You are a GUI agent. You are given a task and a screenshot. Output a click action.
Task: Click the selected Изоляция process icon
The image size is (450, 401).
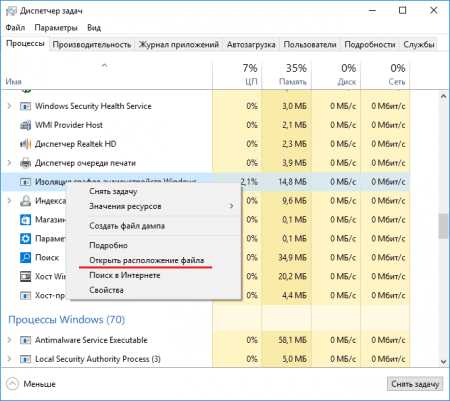(25, 182)
